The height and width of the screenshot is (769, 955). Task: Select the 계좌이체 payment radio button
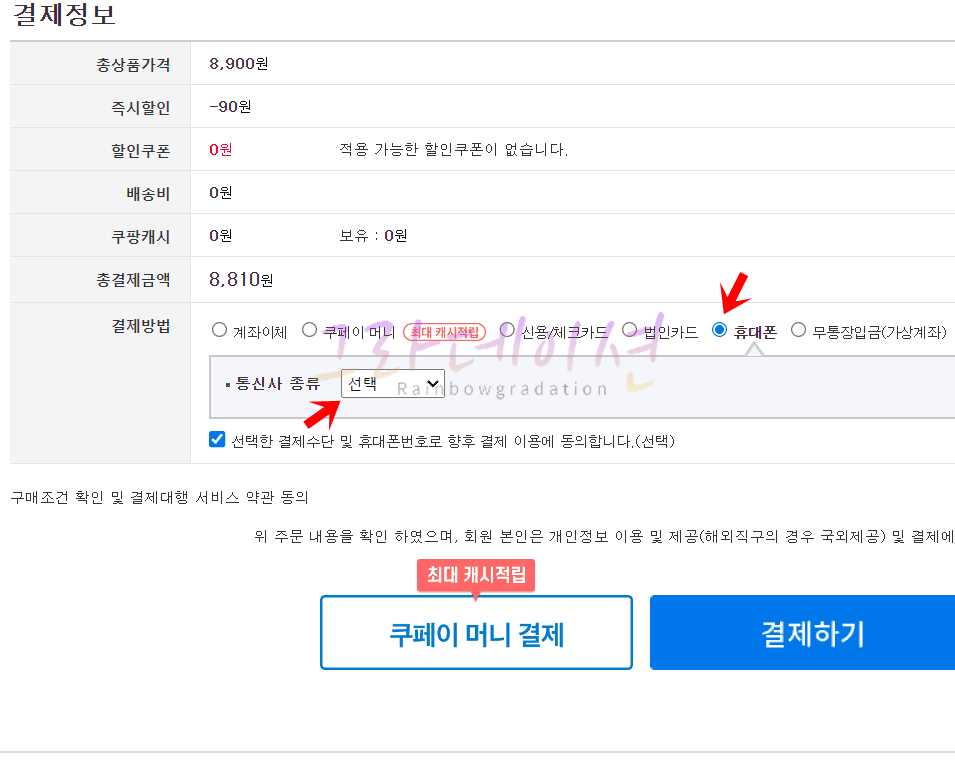click(219, 330)
